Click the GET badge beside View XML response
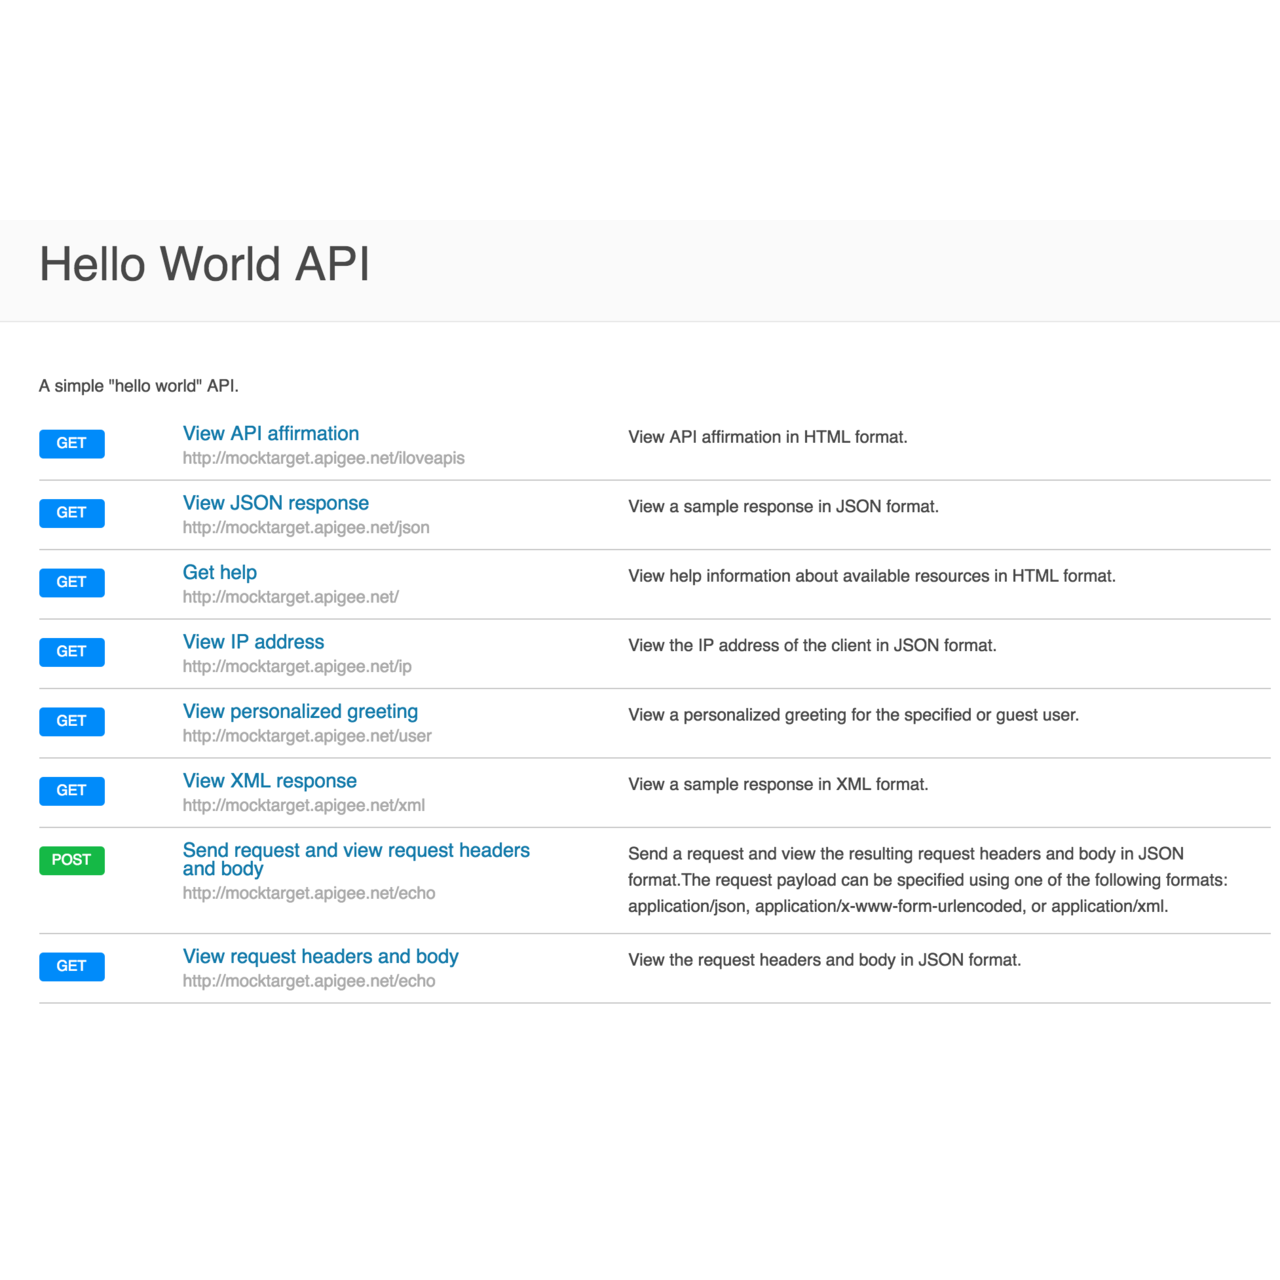This screenshot has height=1280, width=1280. pos(71,790)
